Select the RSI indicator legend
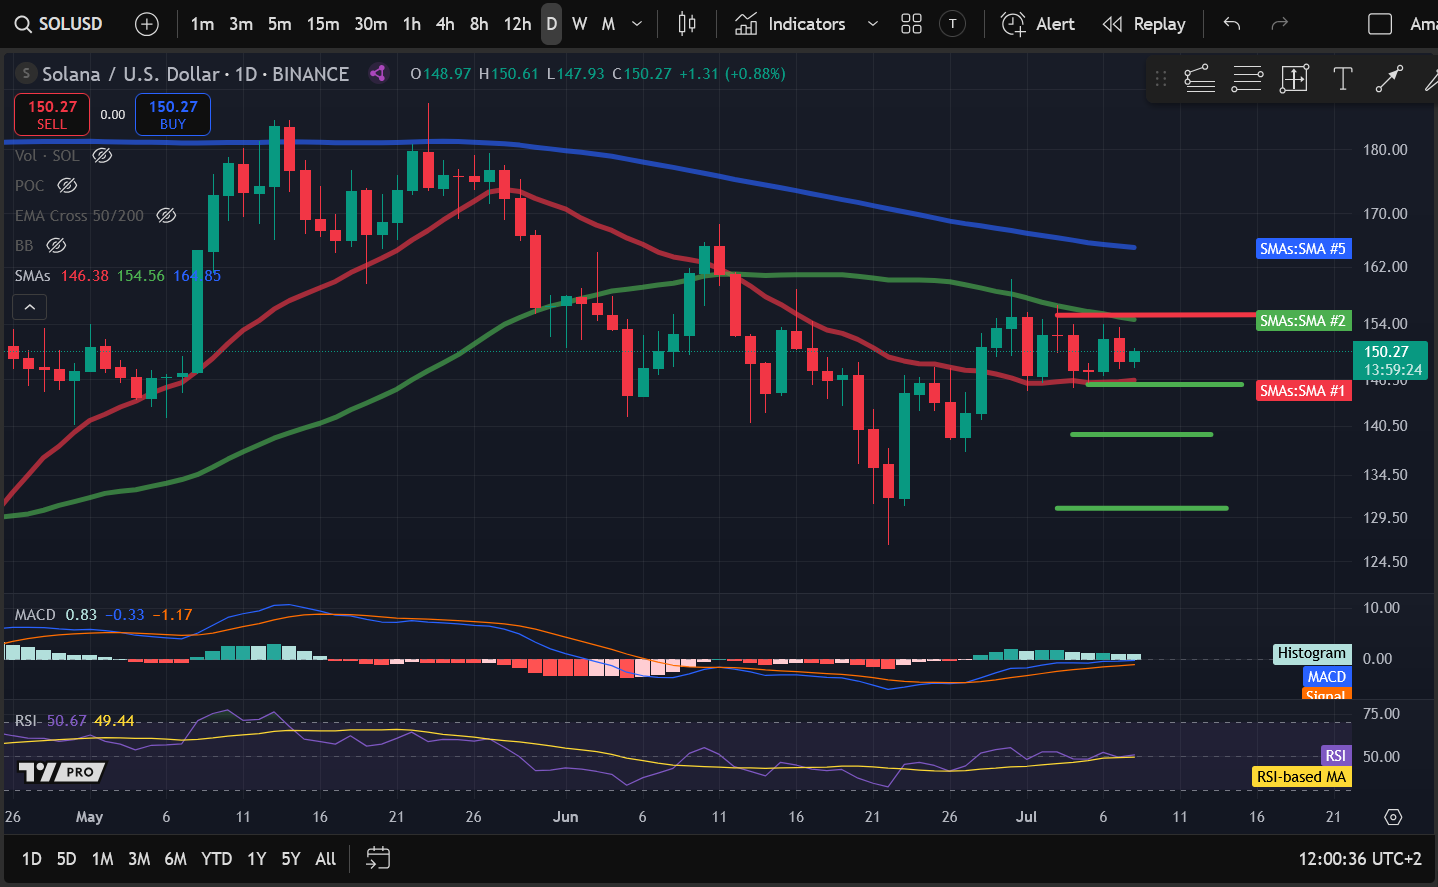The height and width of the screenshot is (887, 1438). 26,720
